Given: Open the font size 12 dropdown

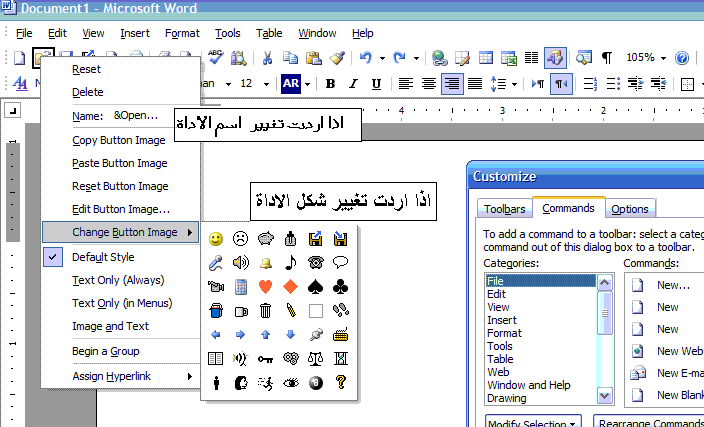Looking at the screenshot, I should 266,84.
